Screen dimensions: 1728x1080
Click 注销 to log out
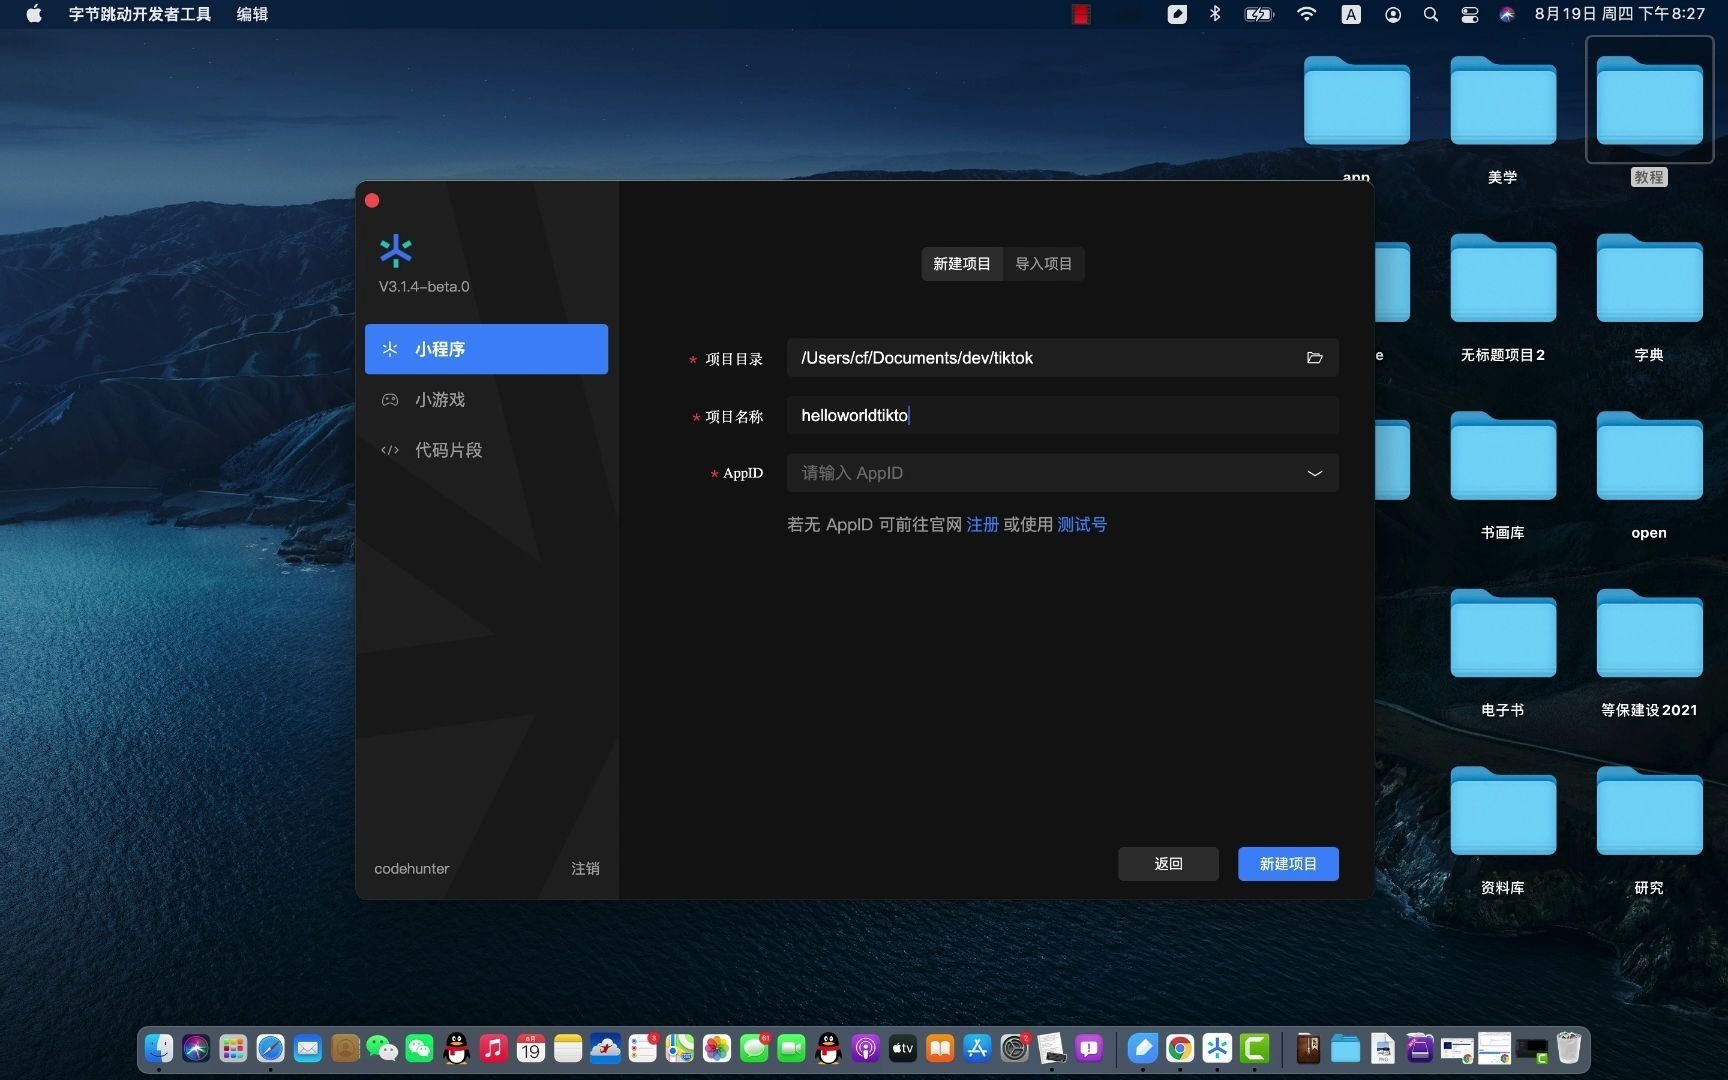coord(585,869)
